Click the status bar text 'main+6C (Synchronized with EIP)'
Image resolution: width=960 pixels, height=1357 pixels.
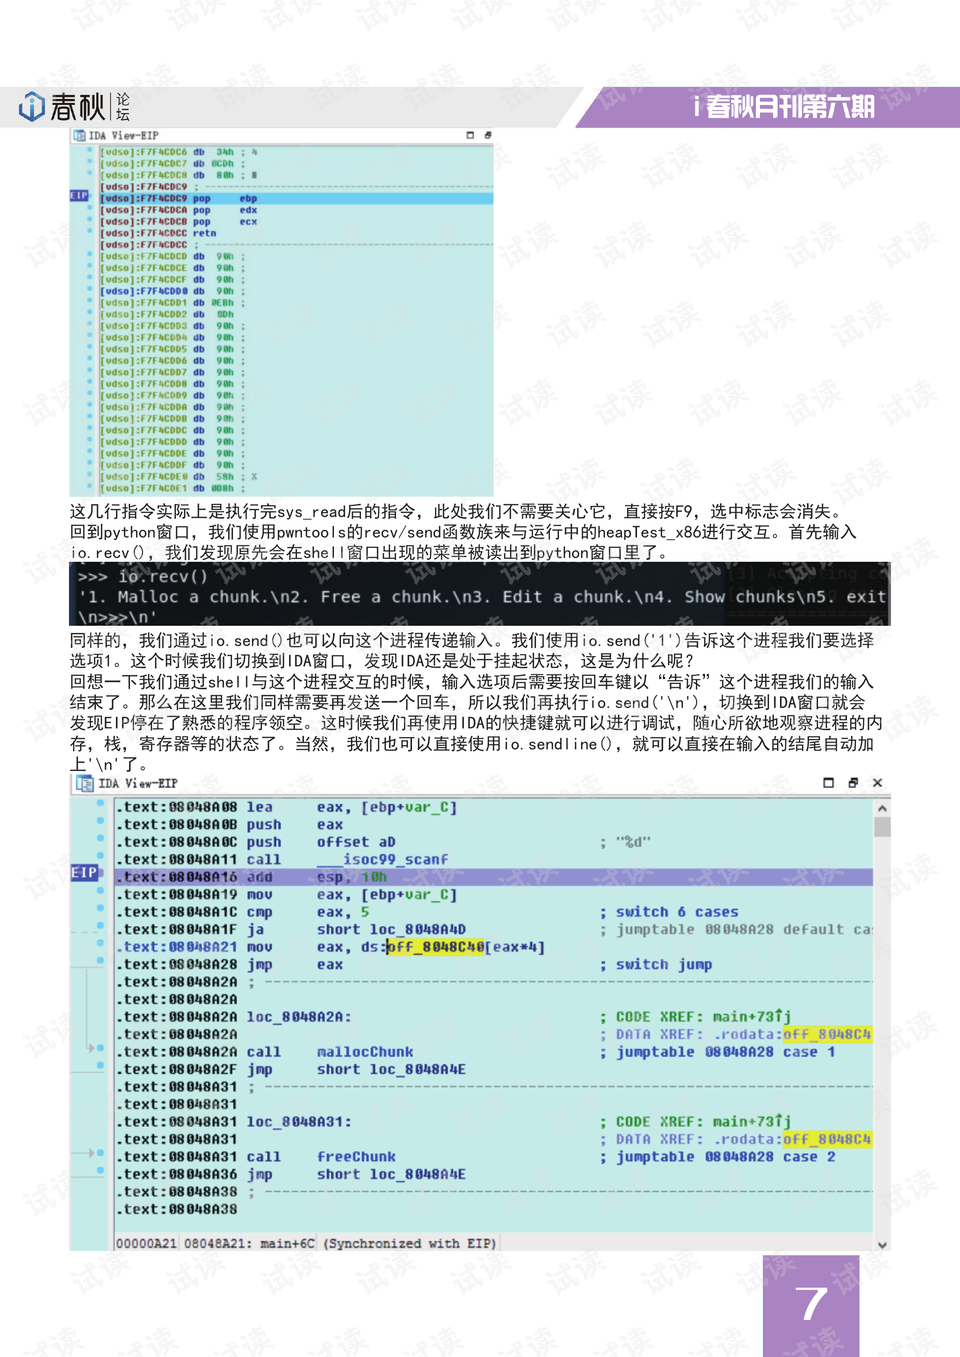pos(378,1244)
